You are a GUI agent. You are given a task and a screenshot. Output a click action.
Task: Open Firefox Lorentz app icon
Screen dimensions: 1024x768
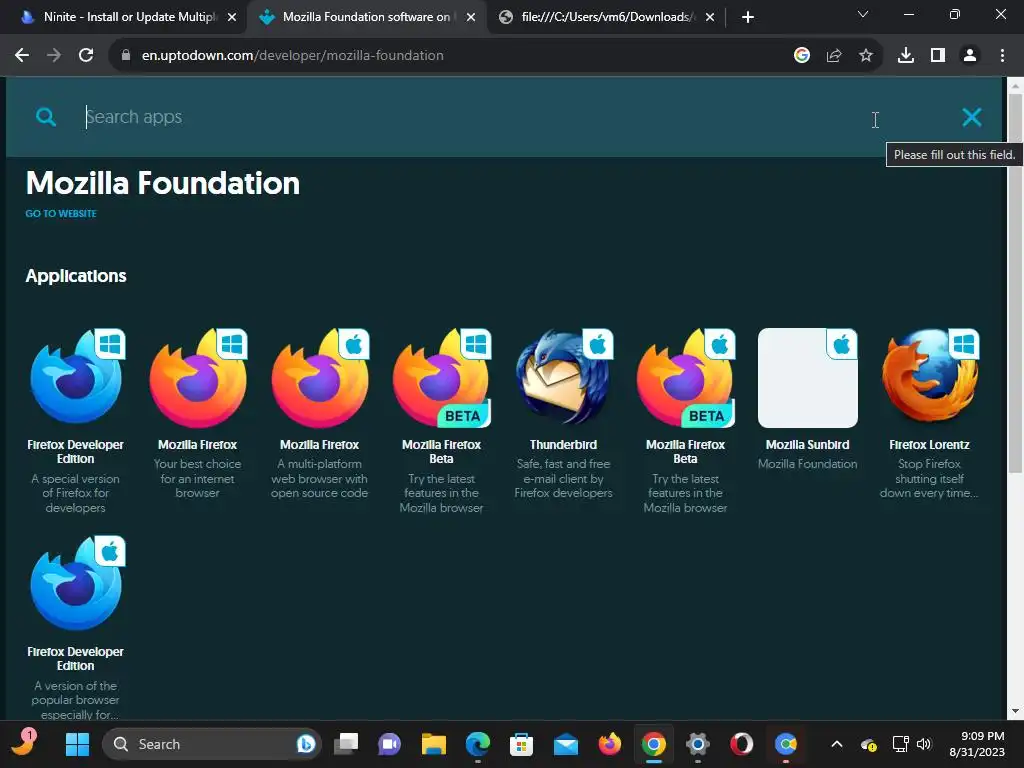click(x=930, y=378)
